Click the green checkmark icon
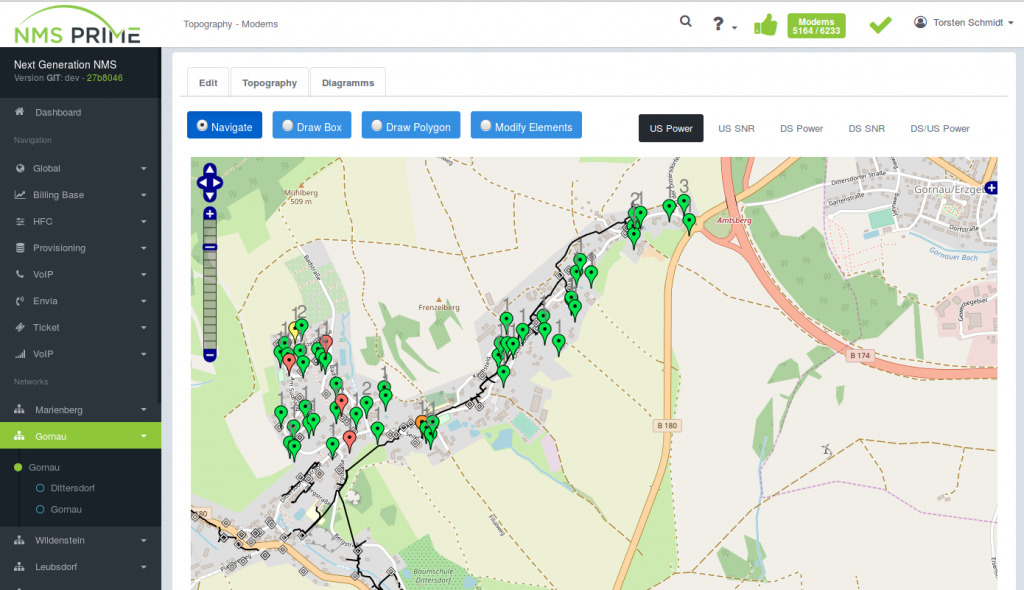 [x=880, y=25]
